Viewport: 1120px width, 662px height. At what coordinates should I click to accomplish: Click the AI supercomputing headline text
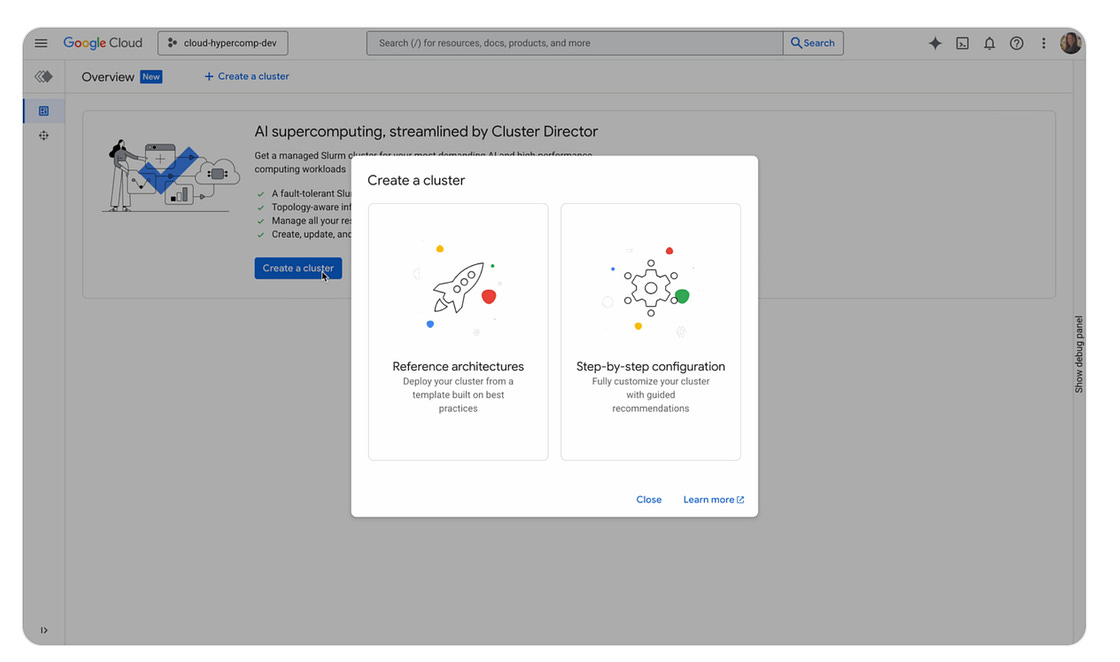pos(426,131)
